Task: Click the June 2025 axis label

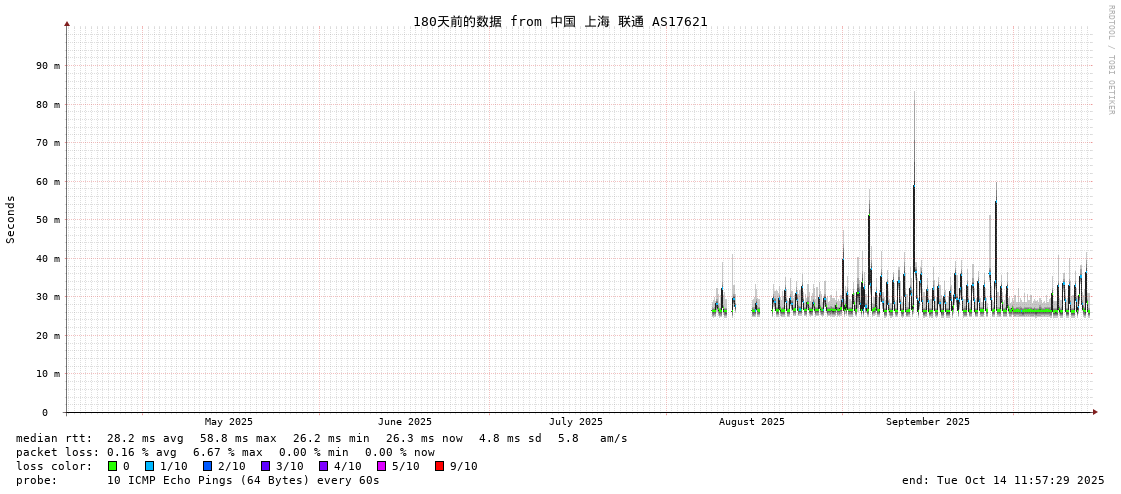Action: 405,422
